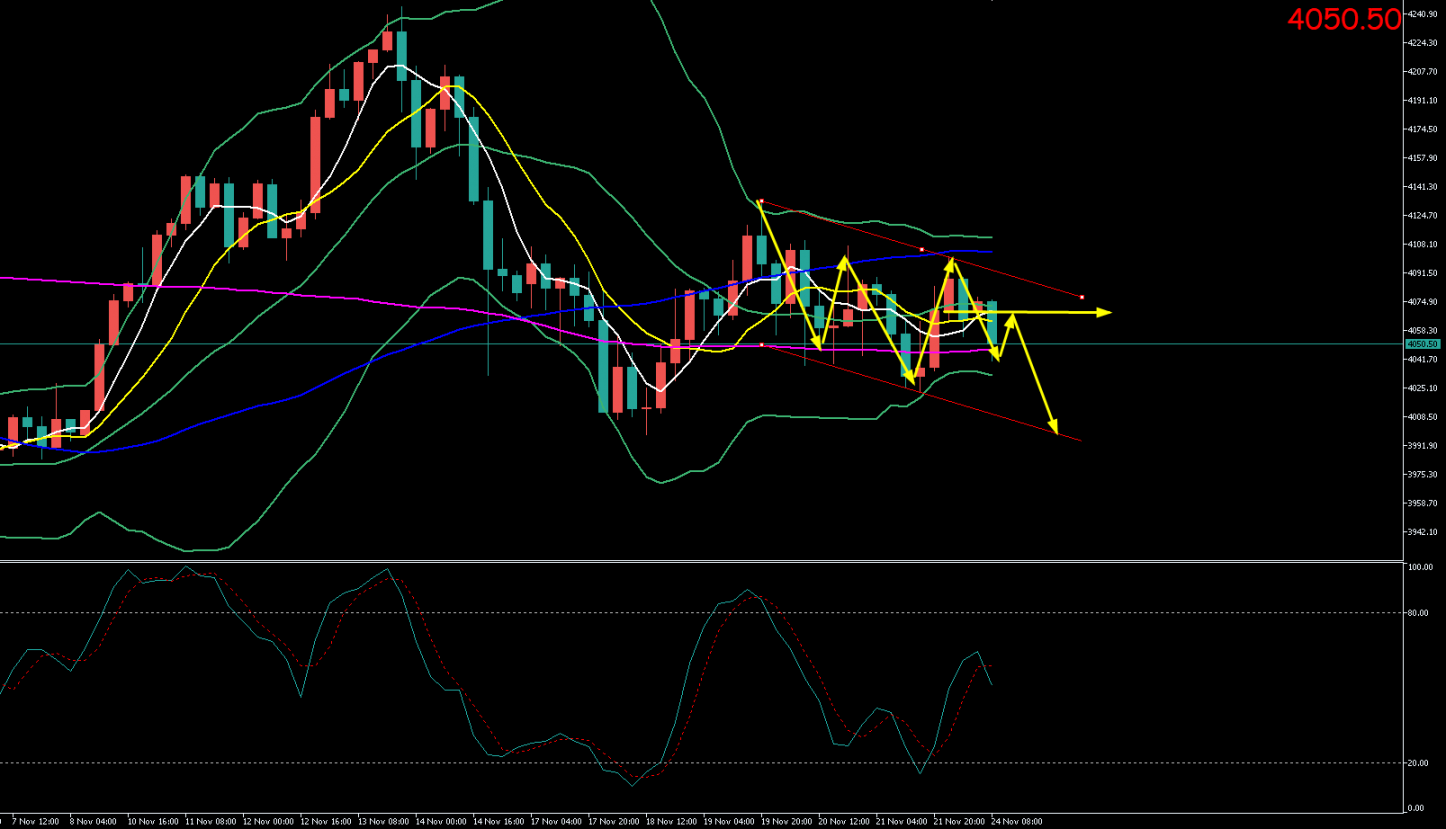Grab the red channel's rightmost anchor point

(x=1082, y=297)
